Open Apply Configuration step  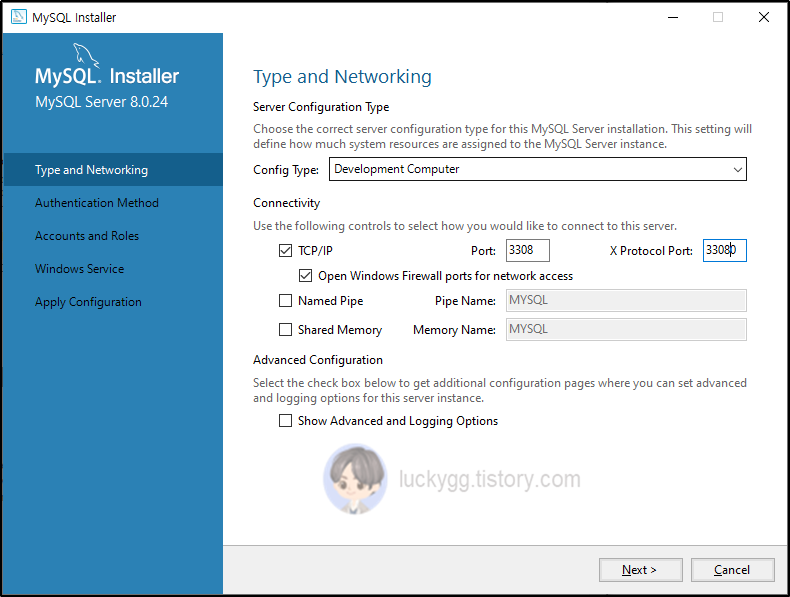coord(88,302)
